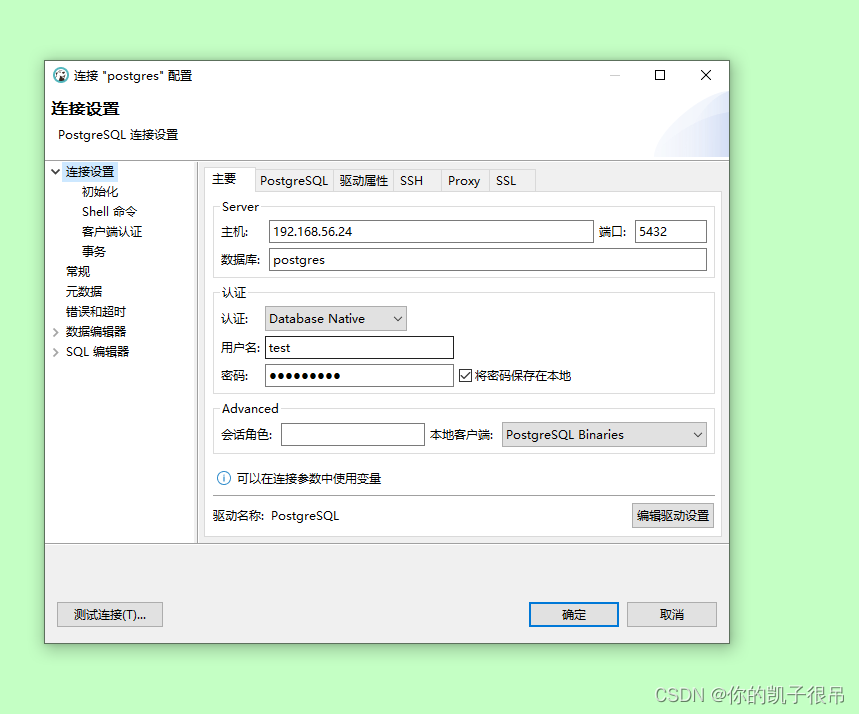Open the Proxy tab
Viewport: 859px width, 714px height.
click(x=464, y=181)
